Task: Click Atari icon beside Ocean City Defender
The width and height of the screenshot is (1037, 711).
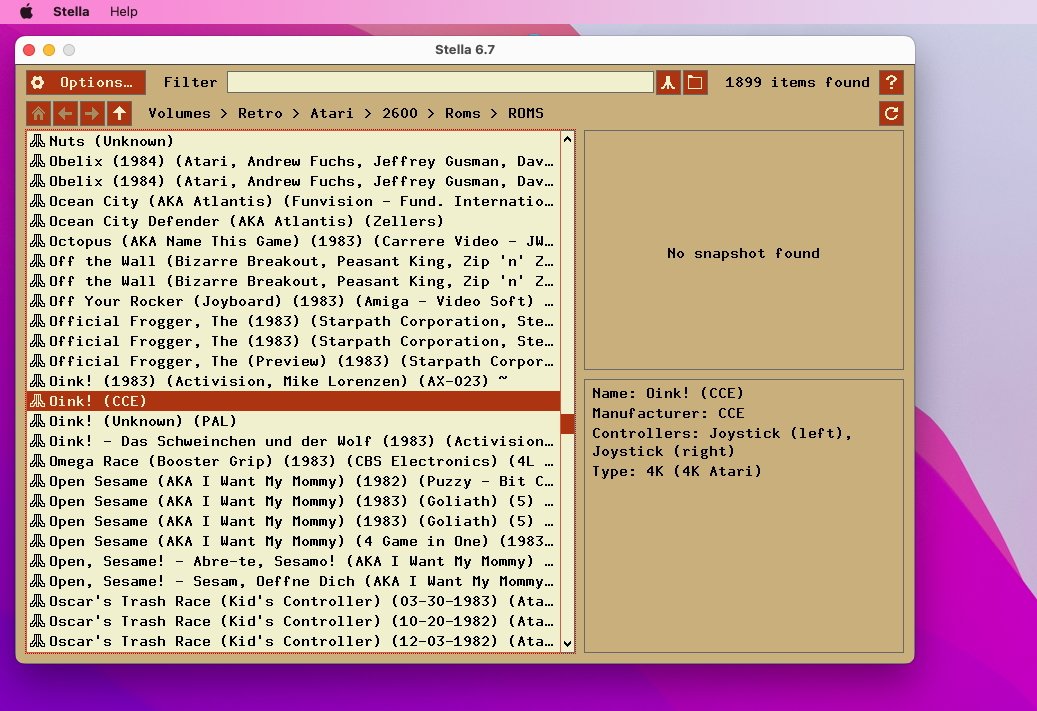Action: [x=38, y=221]
